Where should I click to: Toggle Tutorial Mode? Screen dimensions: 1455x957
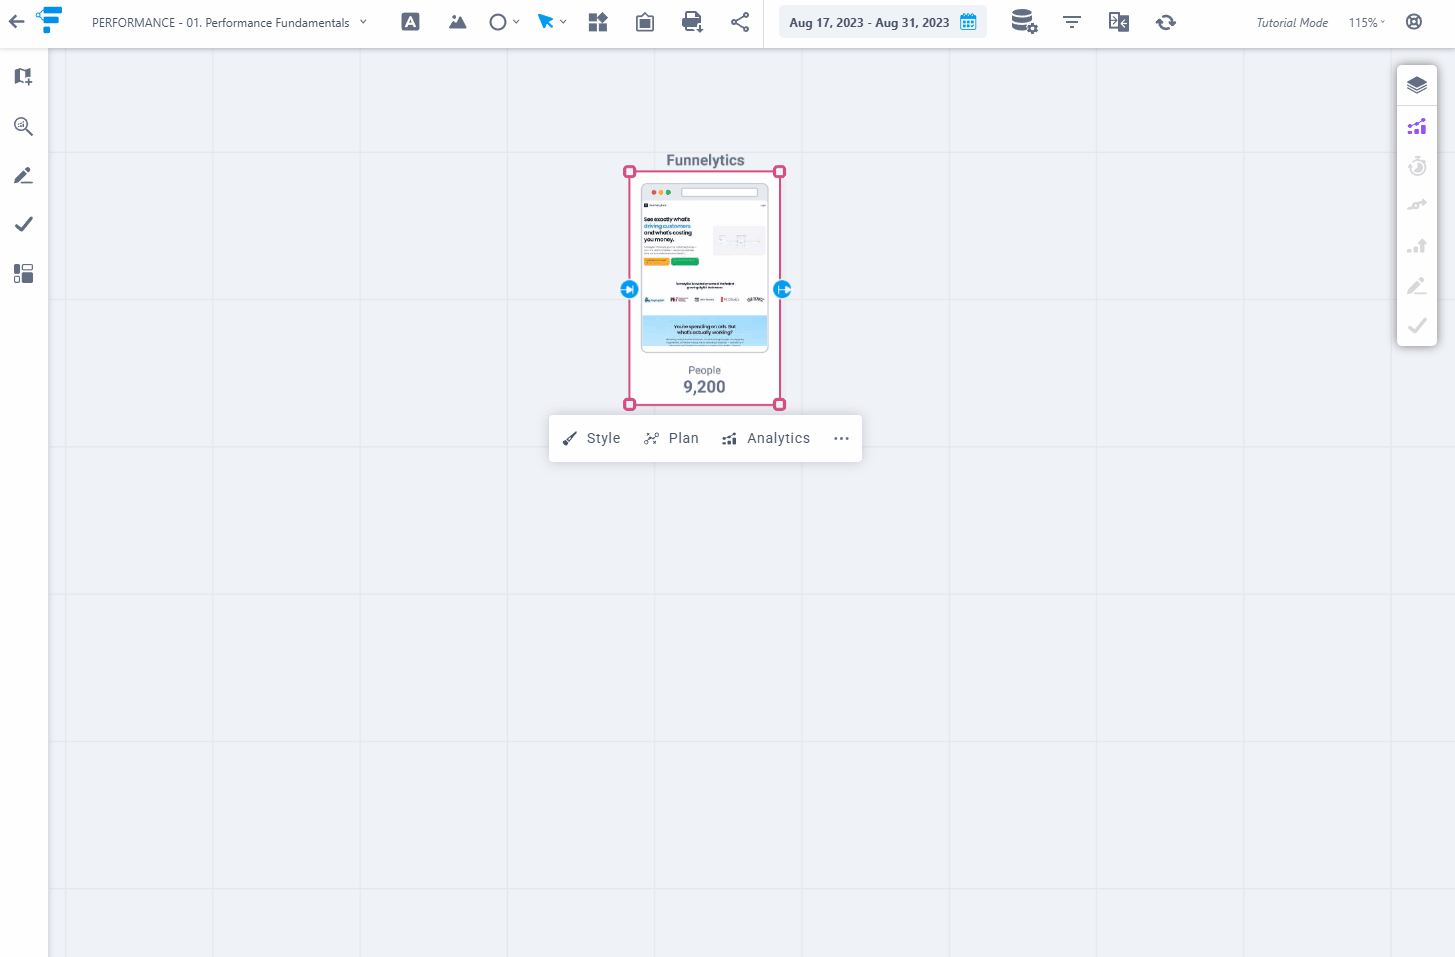click(x=1292, y=22)
